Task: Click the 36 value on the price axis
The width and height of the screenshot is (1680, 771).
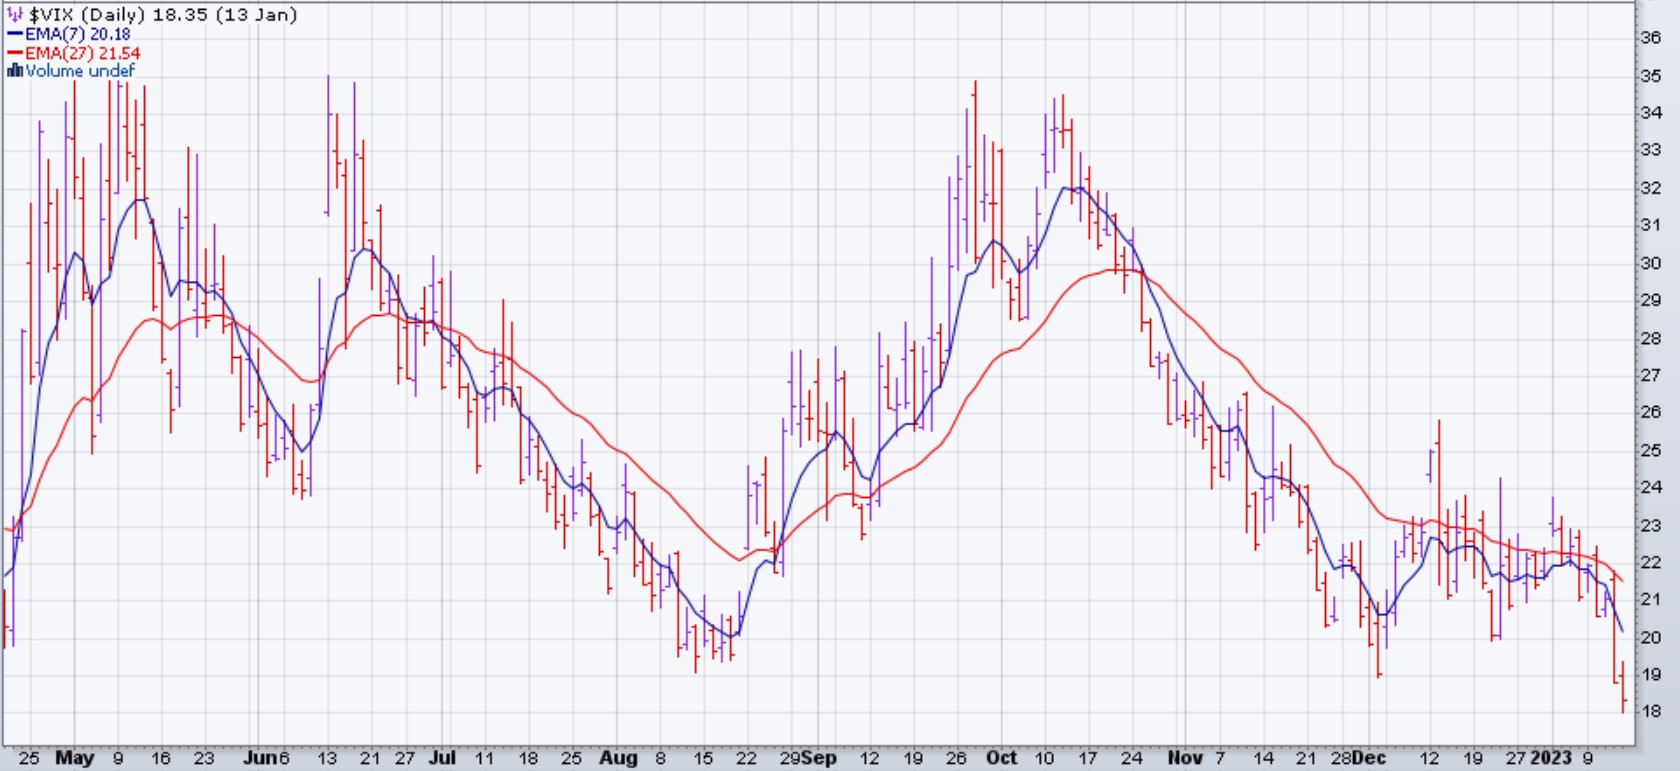Action: [x=1651, y=38]
